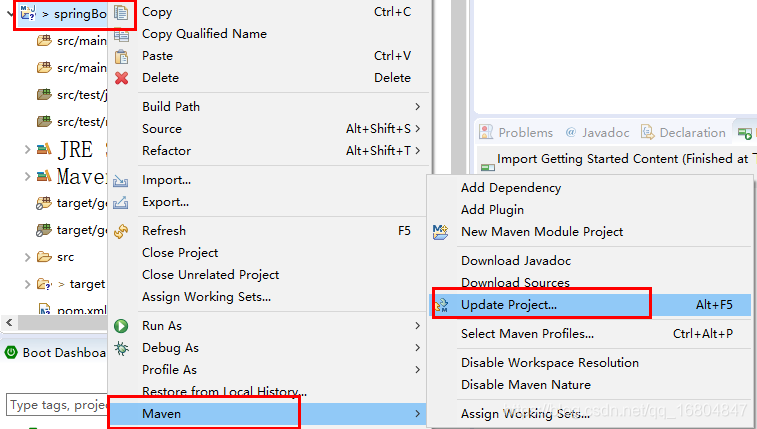757x429 pixels.
Task: Click the src folder icon
Action: coord(44,257)
